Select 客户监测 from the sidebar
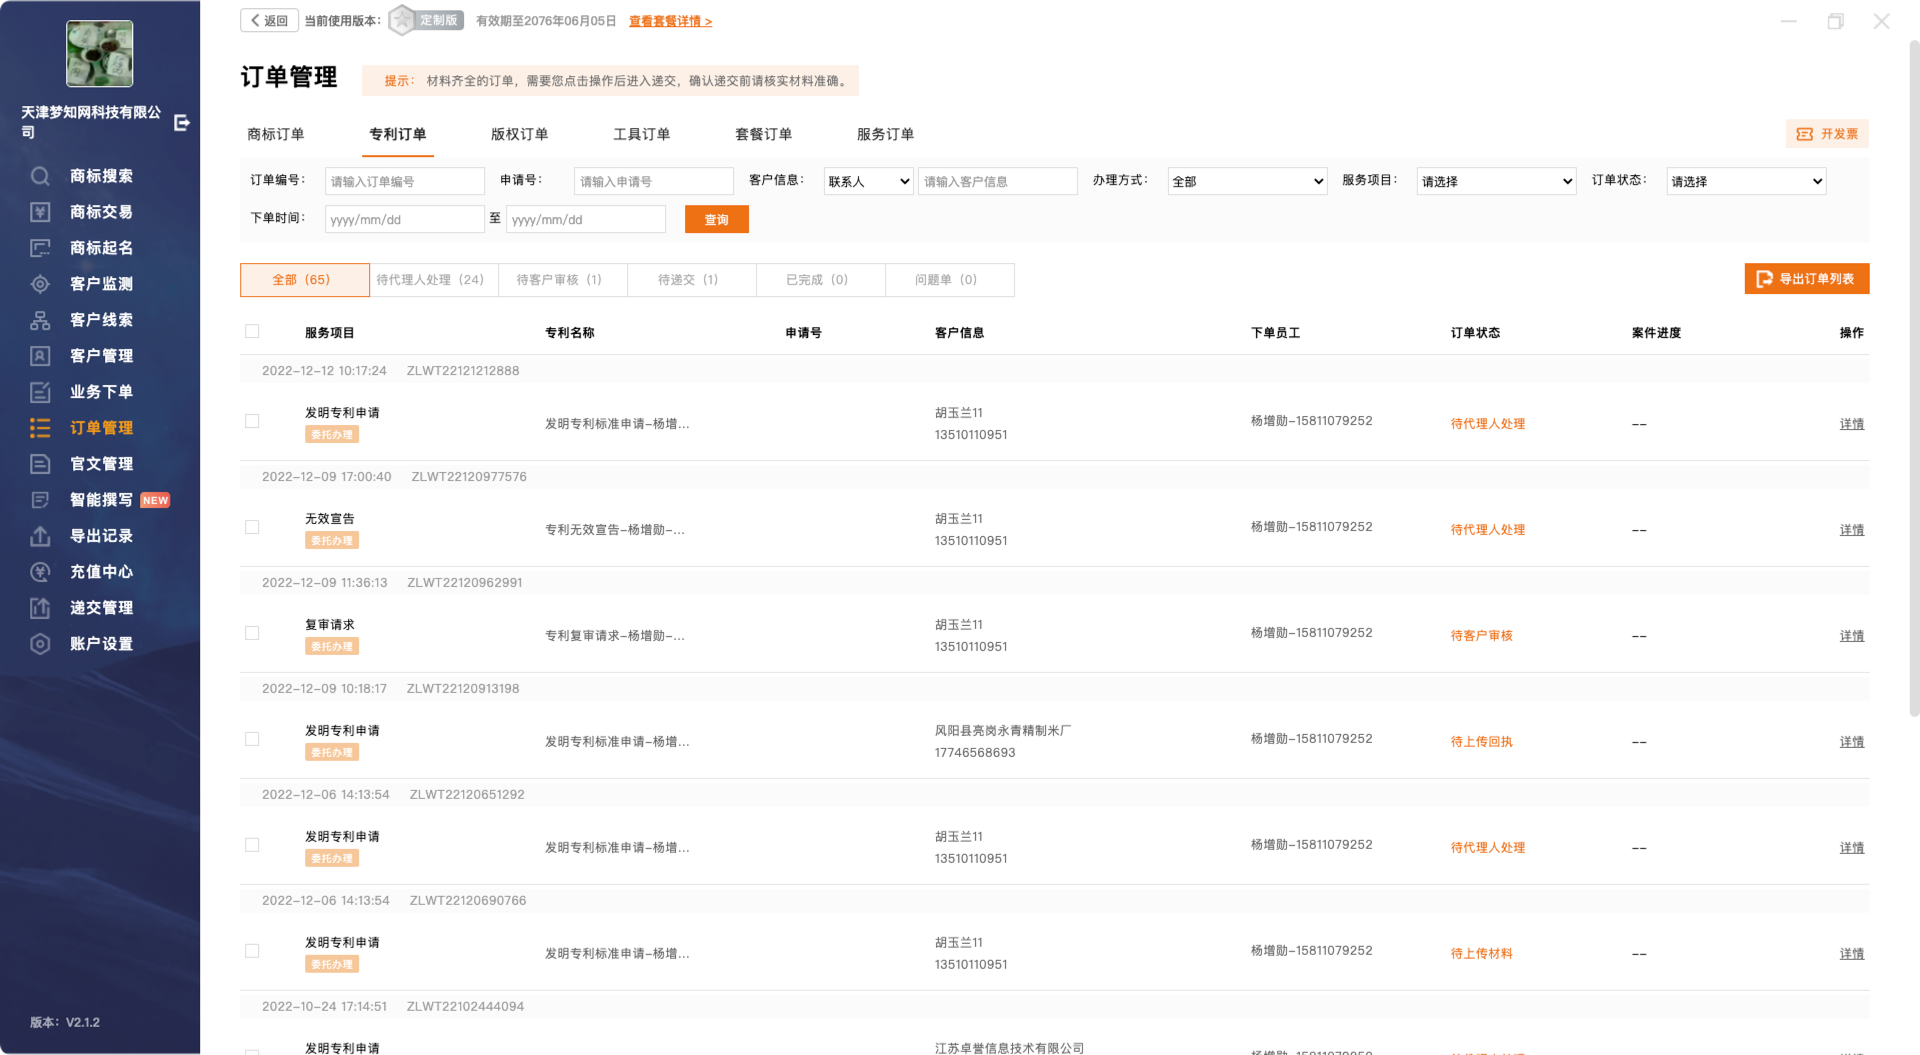This screenshot has height=1055, width=1920. [100, 283]
